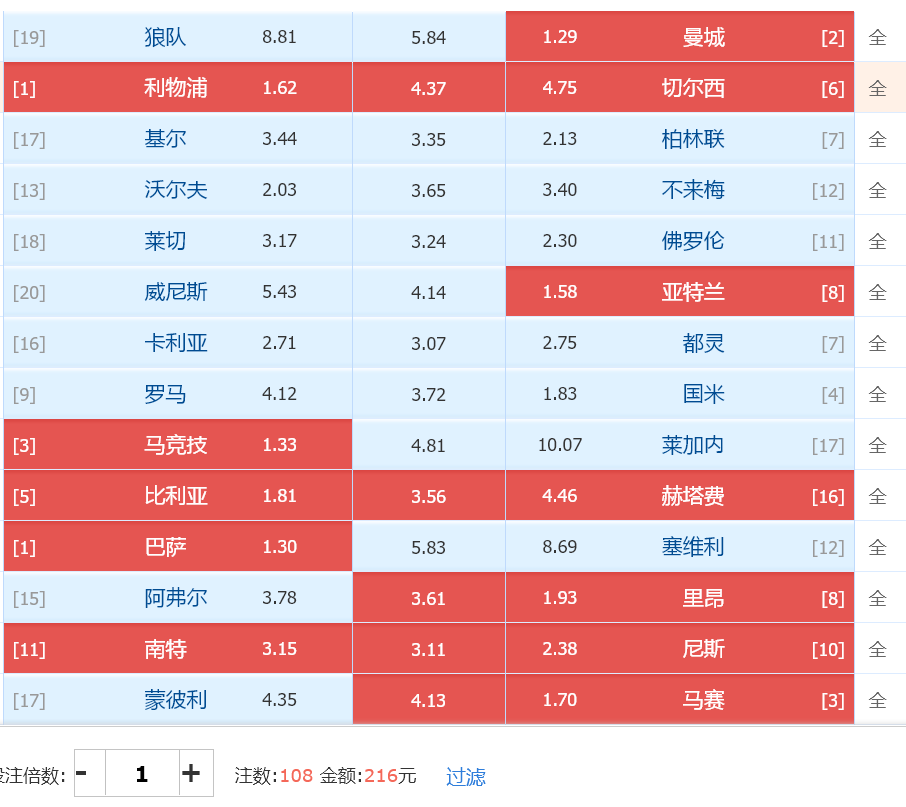Image resolution: width=906 pixels, height=807 pixels.
Task: Select away win 3.40 for 不来梅
Action: (x=680, y=190)
